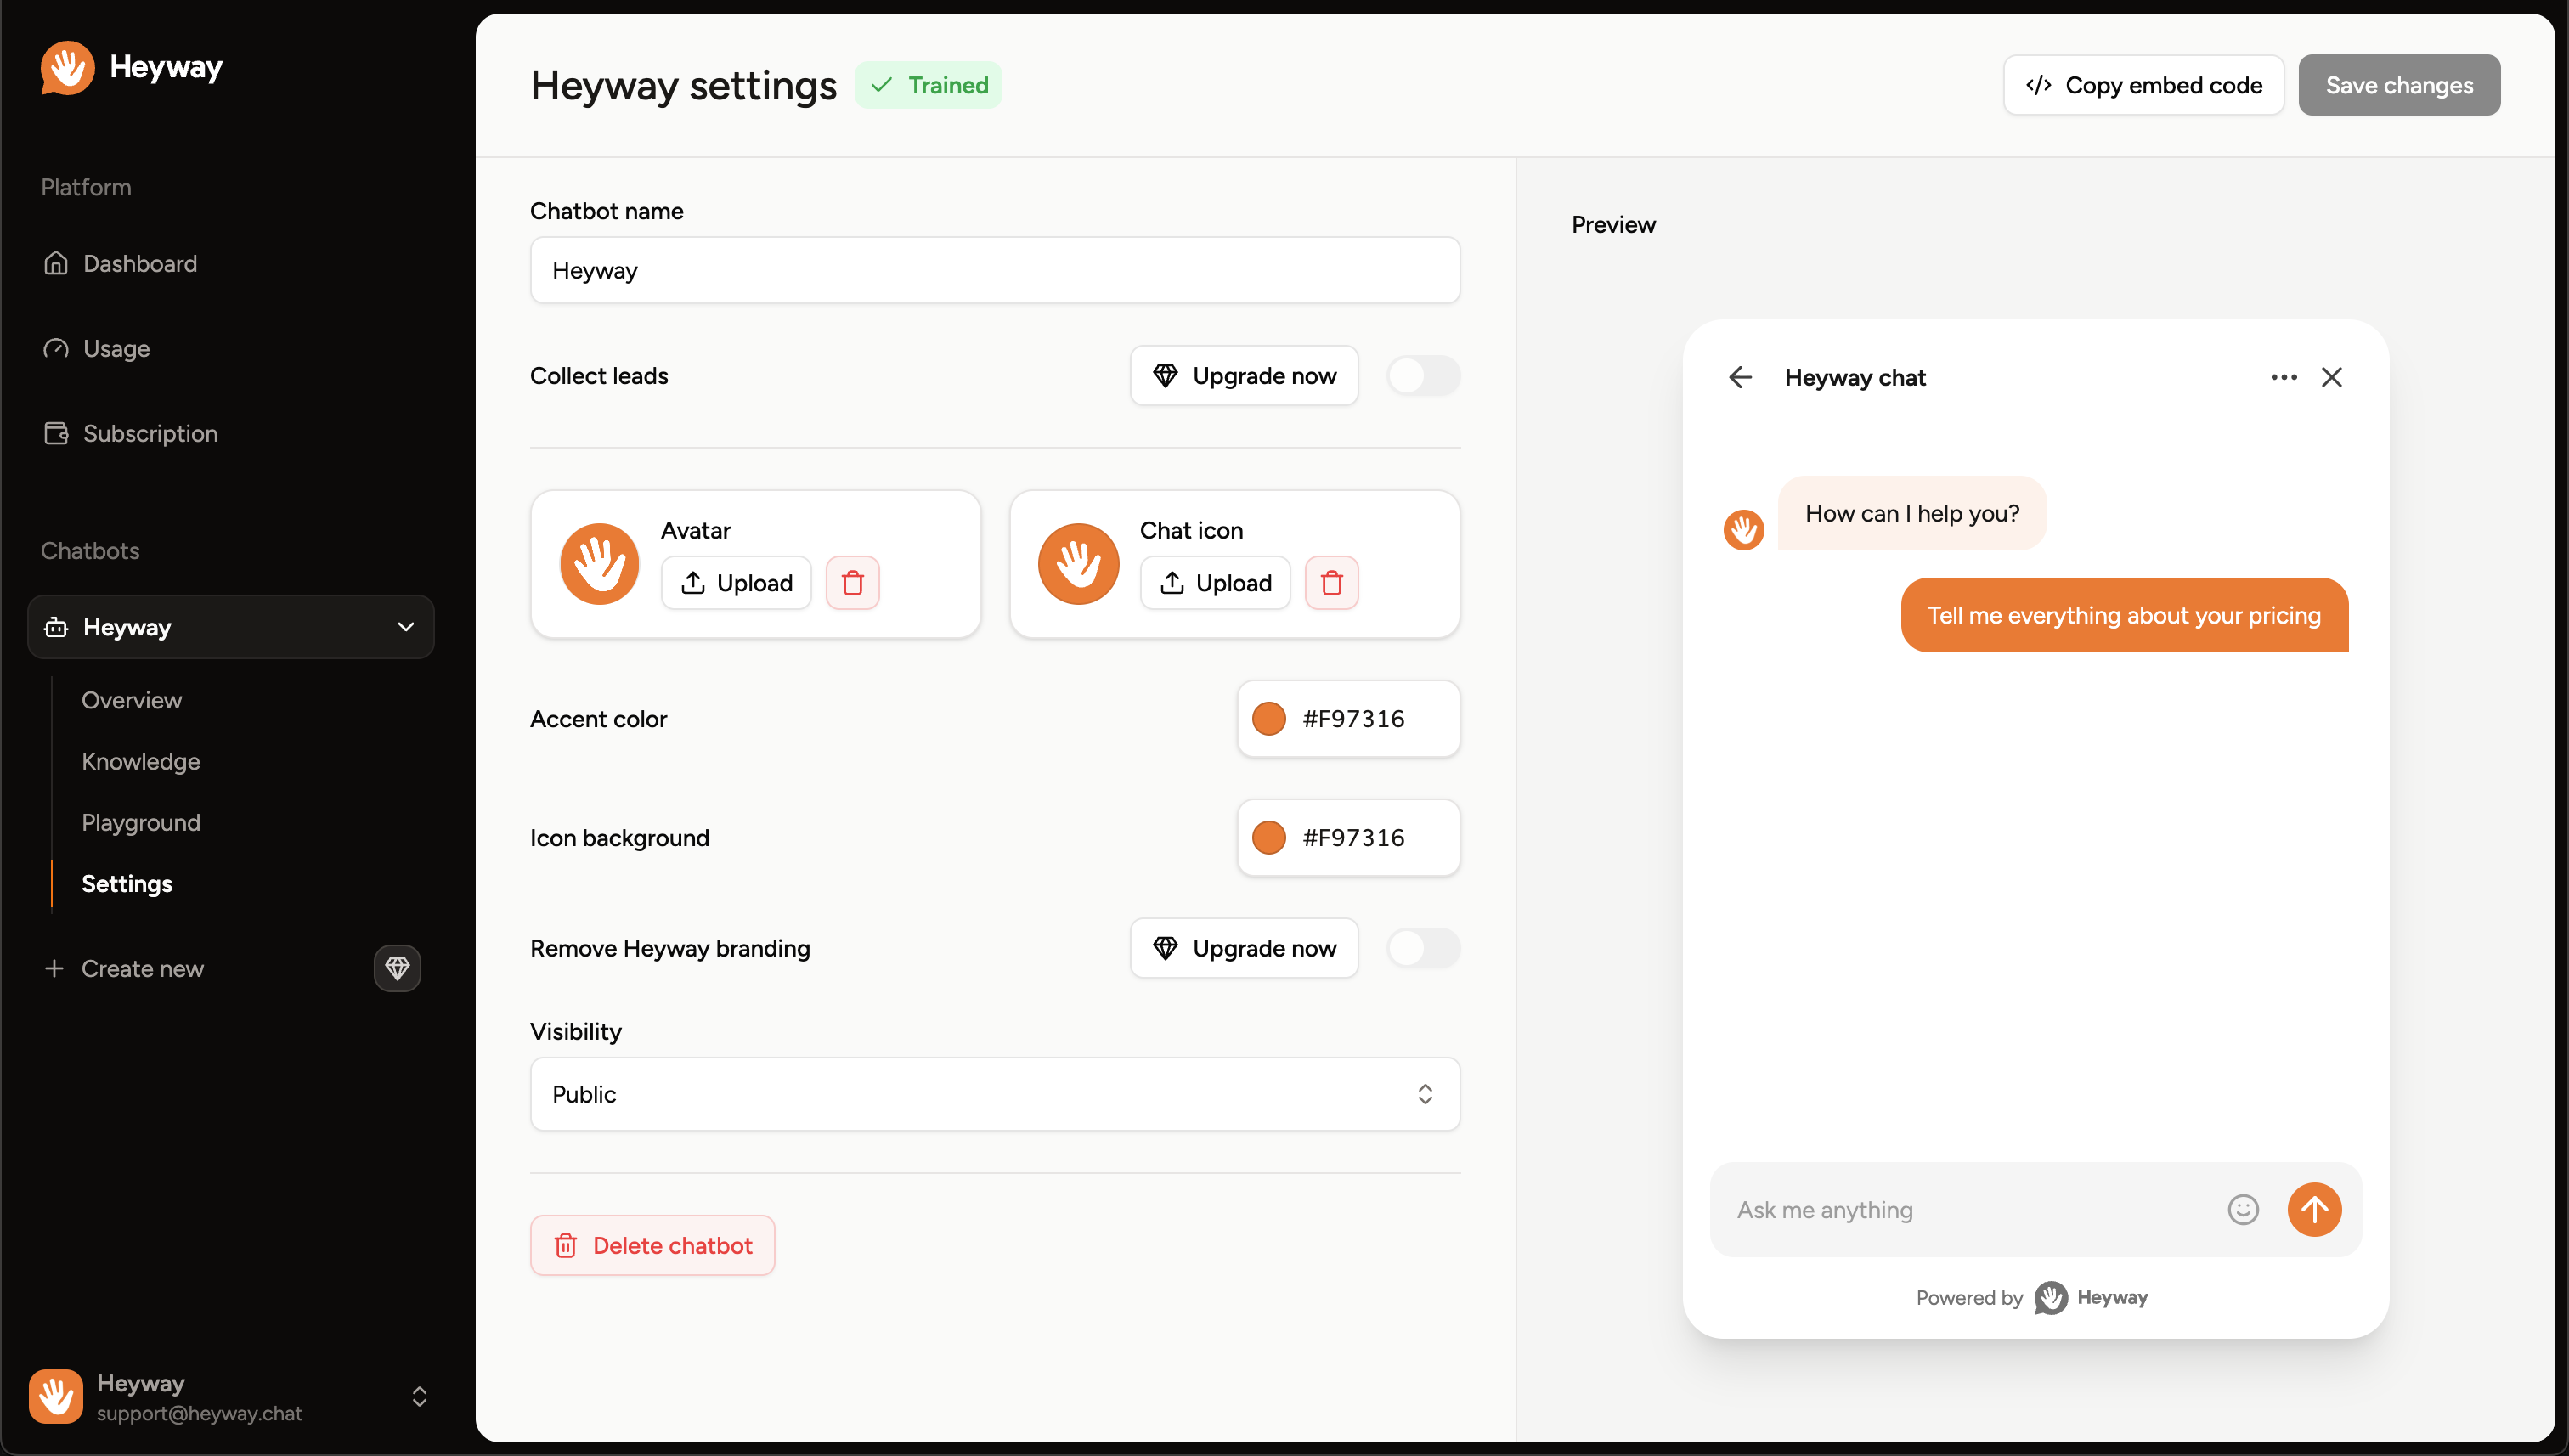Expand the account switcher chevrons
The height and width of the screenshot is (1456, 2569).
coord(419,1396)
